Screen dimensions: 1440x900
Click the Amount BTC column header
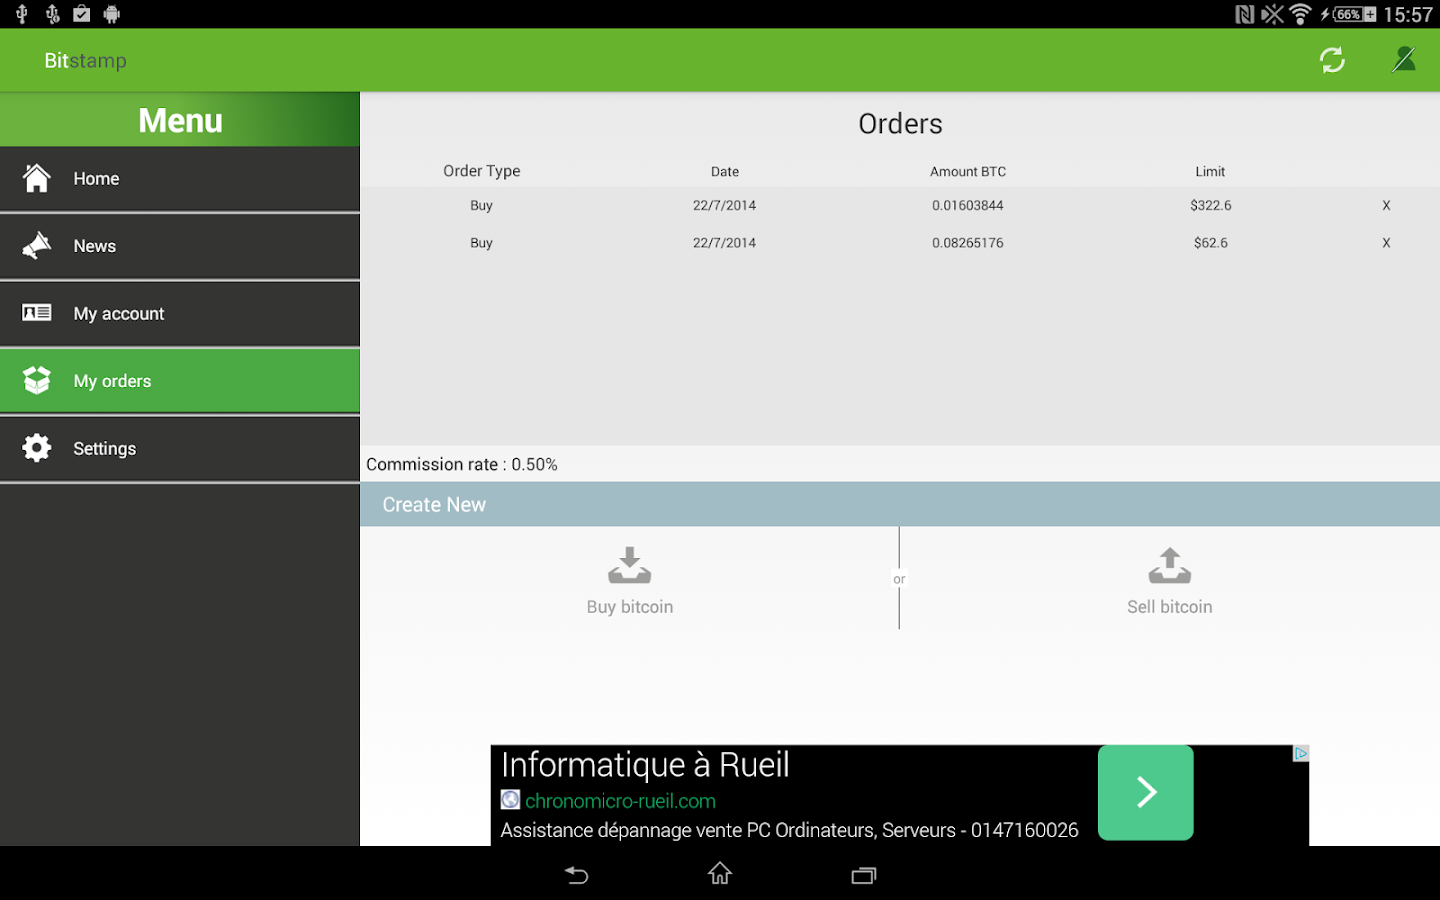(x=968, y=172)
